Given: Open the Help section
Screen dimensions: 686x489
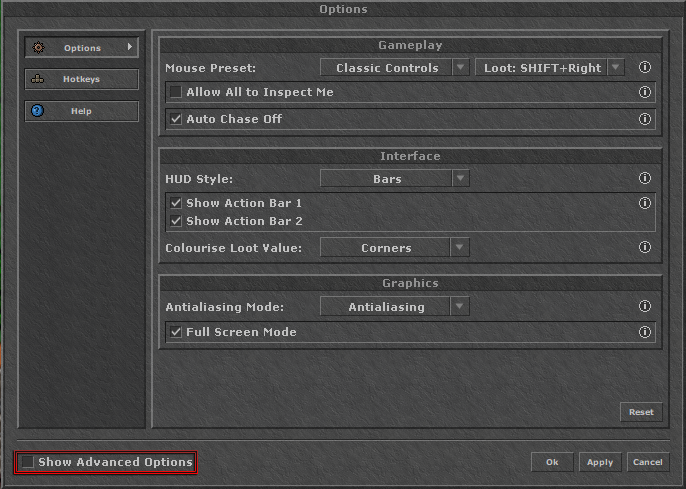Looking at the screenshot, I should pos(82,111).
